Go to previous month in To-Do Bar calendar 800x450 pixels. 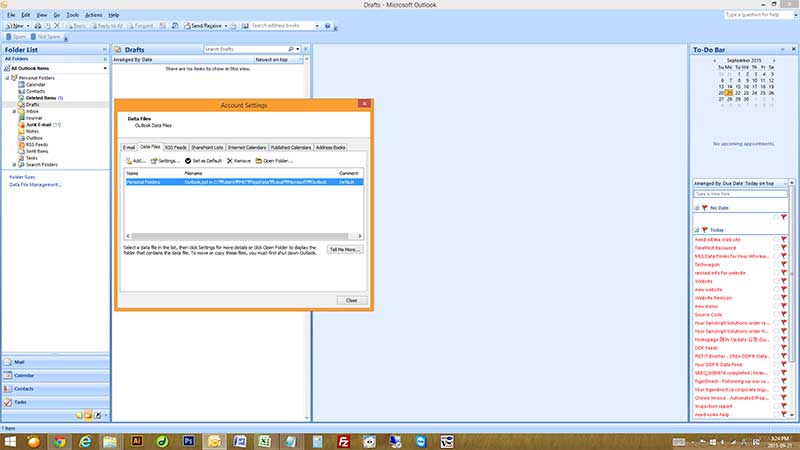tap(715, 60)
